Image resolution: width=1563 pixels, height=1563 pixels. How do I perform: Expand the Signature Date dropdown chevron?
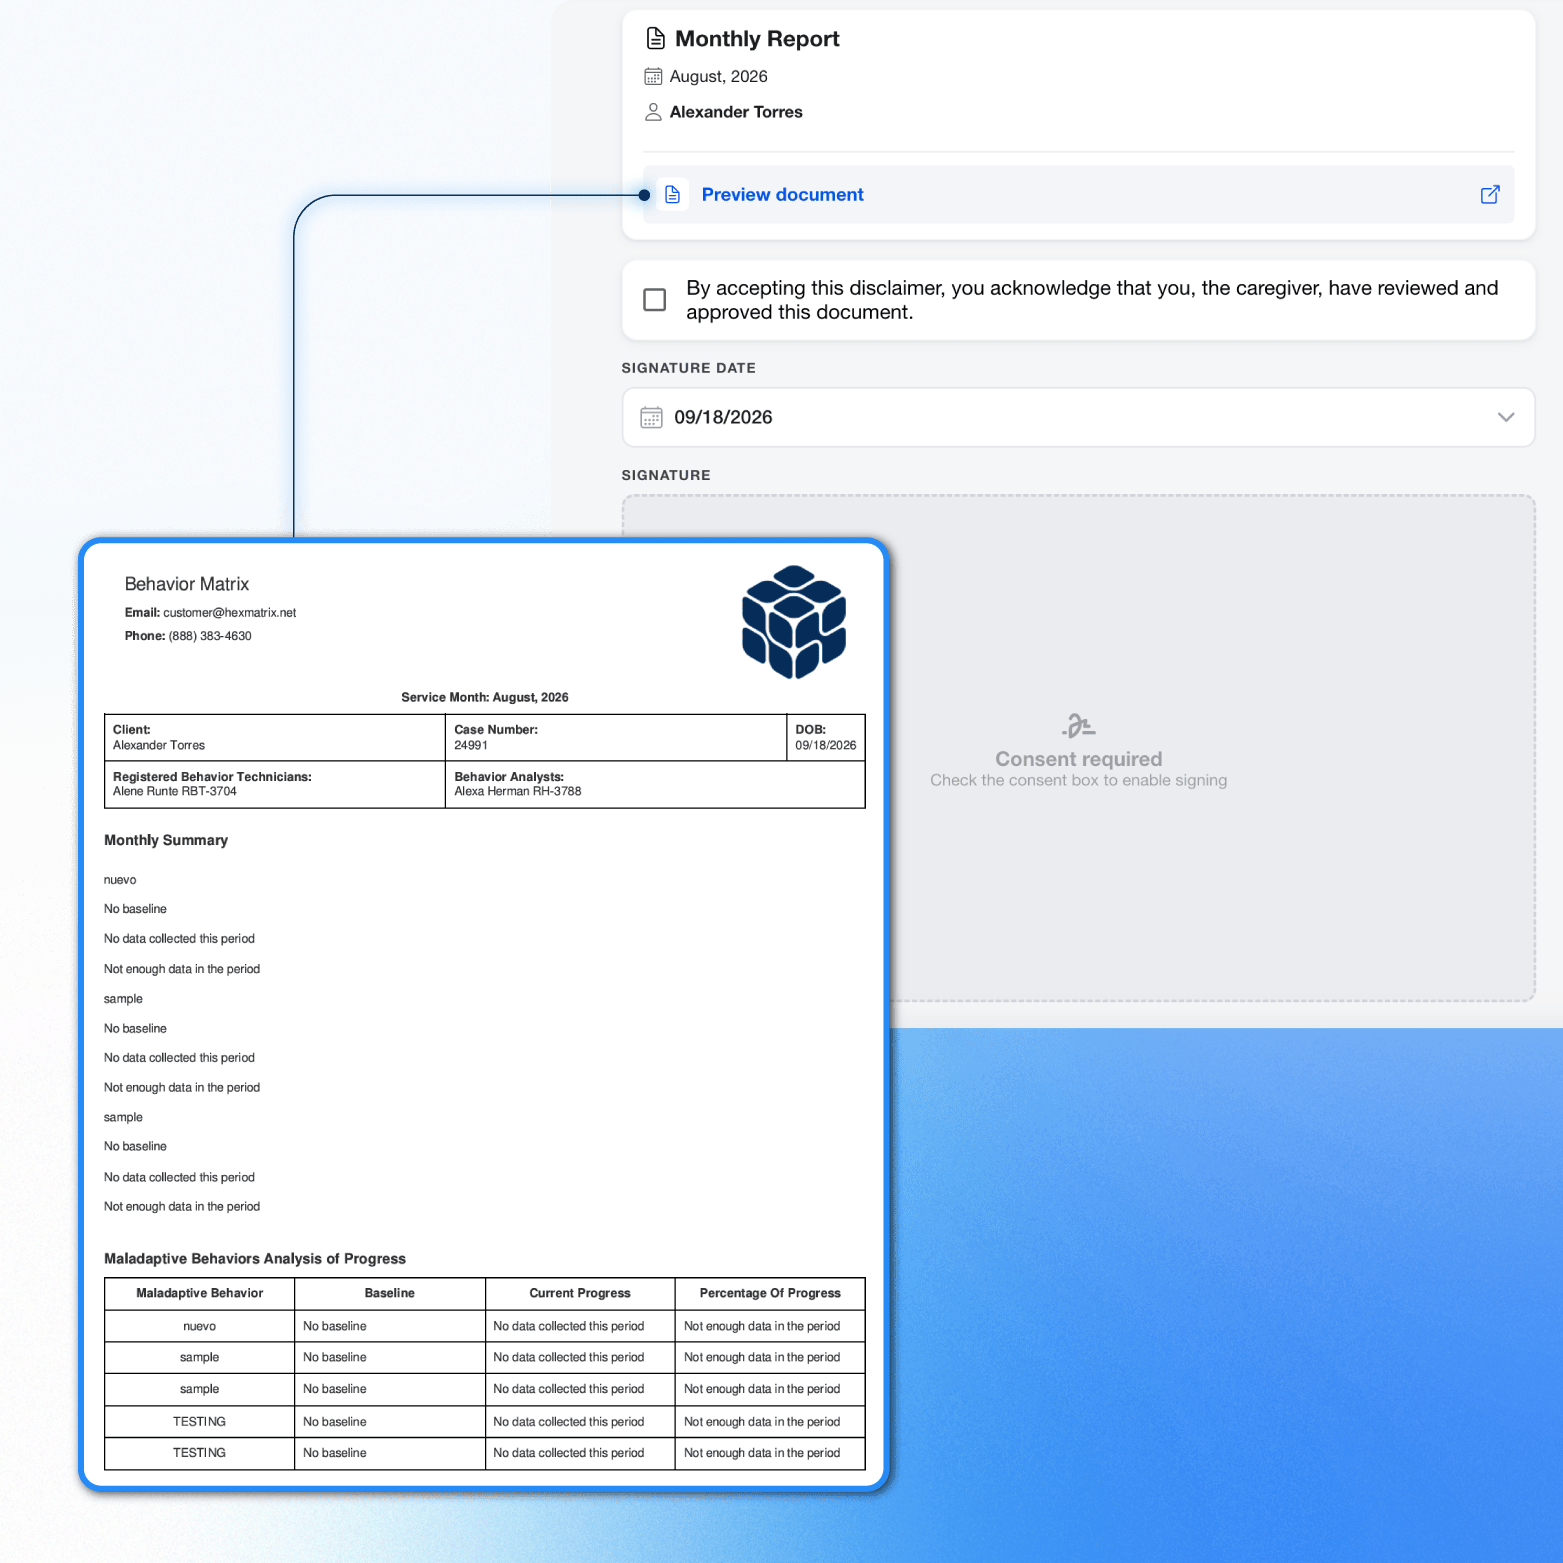(1505, 417)
